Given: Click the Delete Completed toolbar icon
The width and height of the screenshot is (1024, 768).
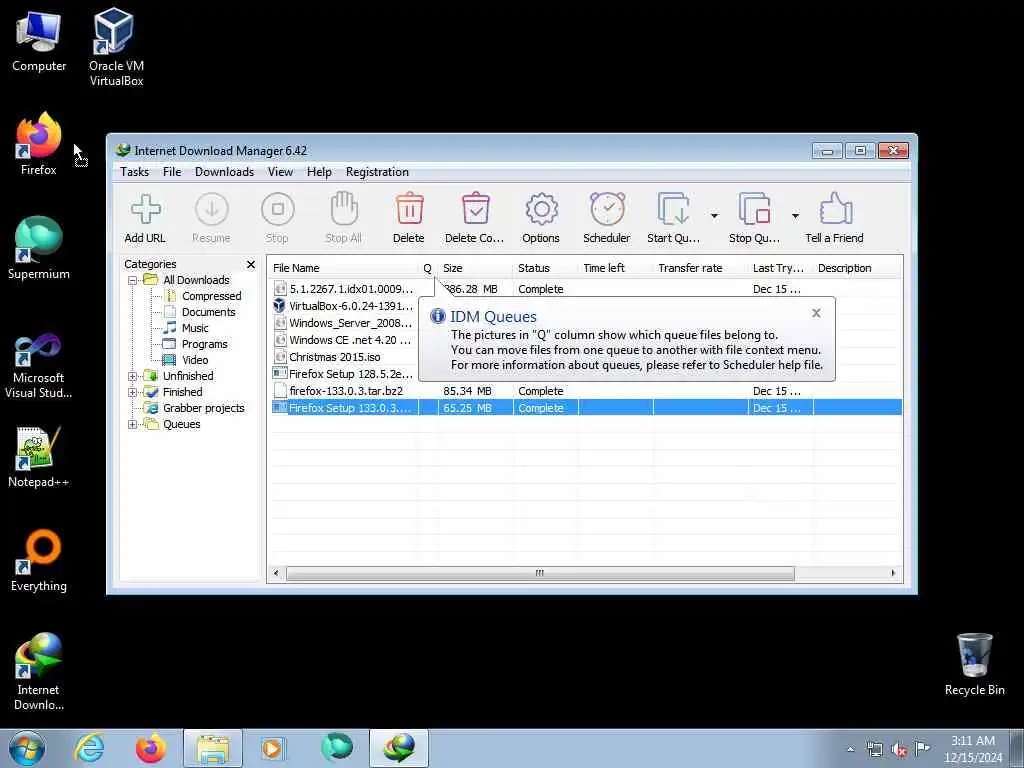Looking at the screenshot, I should tap(475, 209).
